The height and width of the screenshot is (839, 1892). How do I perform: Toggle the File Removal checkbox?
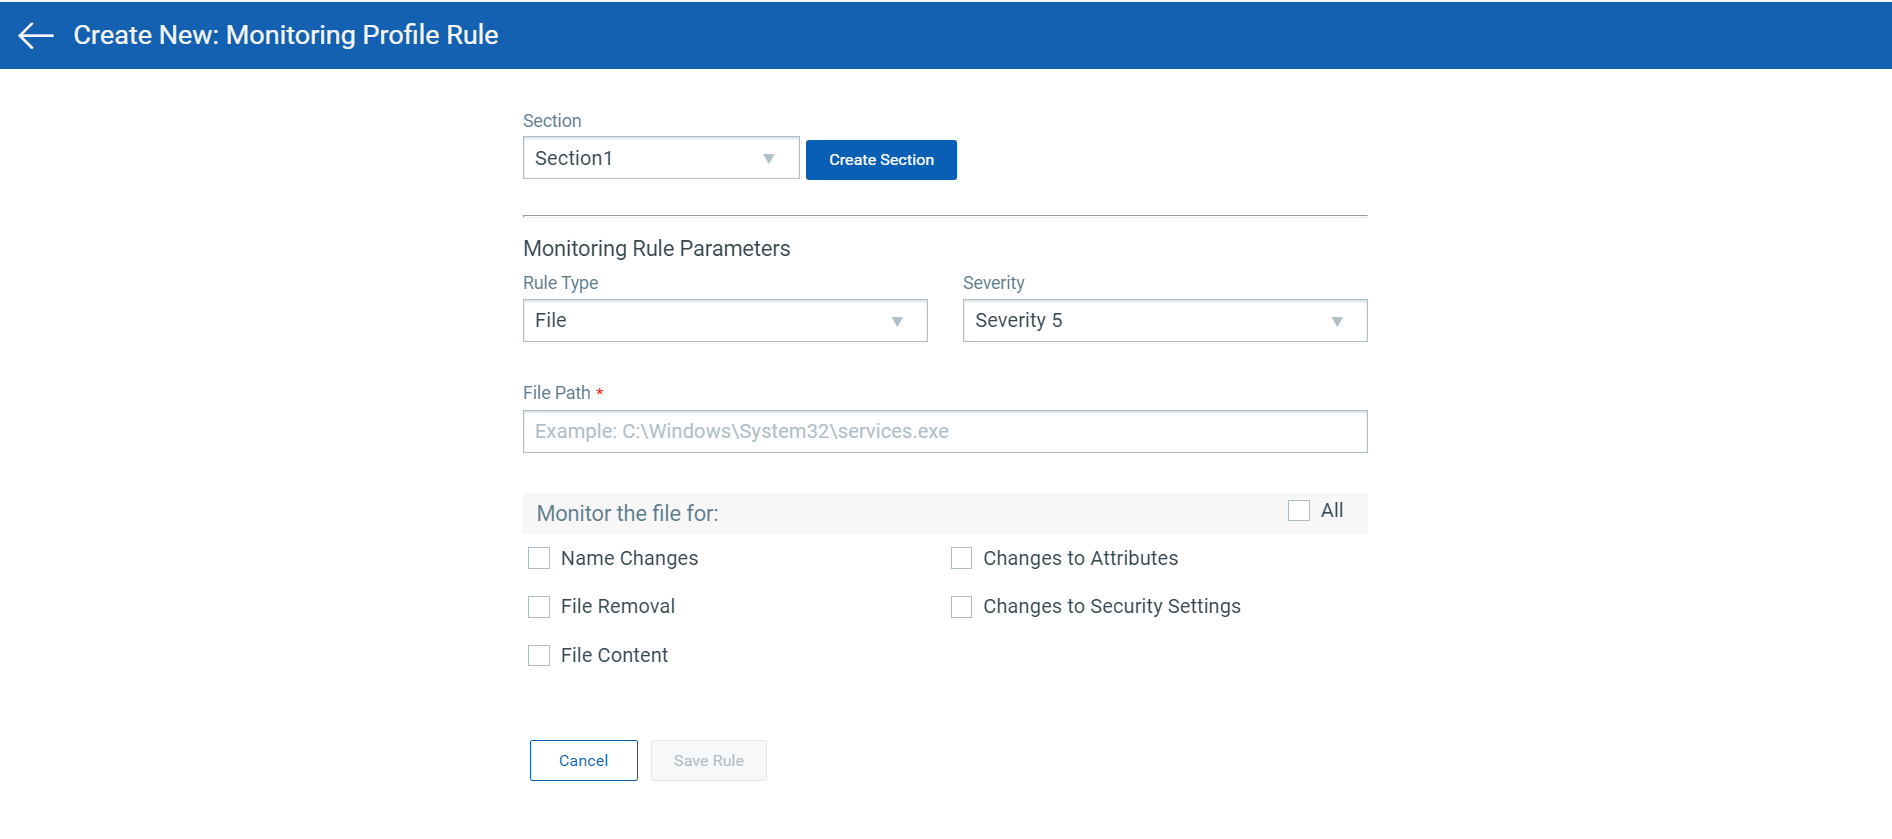539,607
